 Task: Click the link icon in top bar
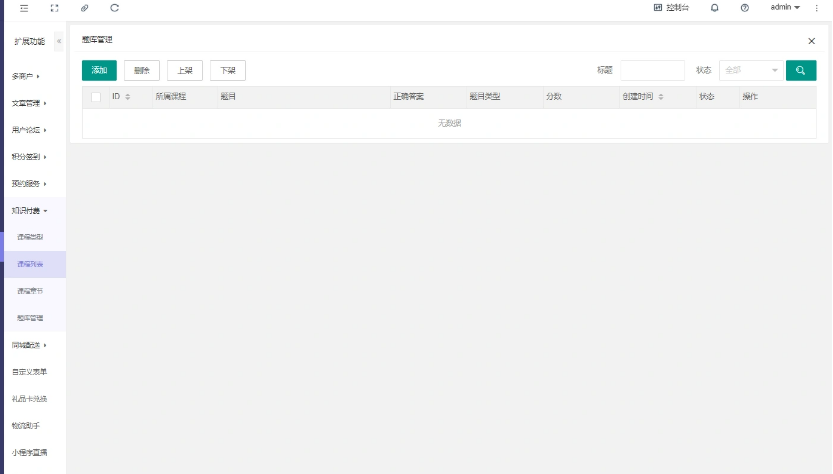click(84, 8)
